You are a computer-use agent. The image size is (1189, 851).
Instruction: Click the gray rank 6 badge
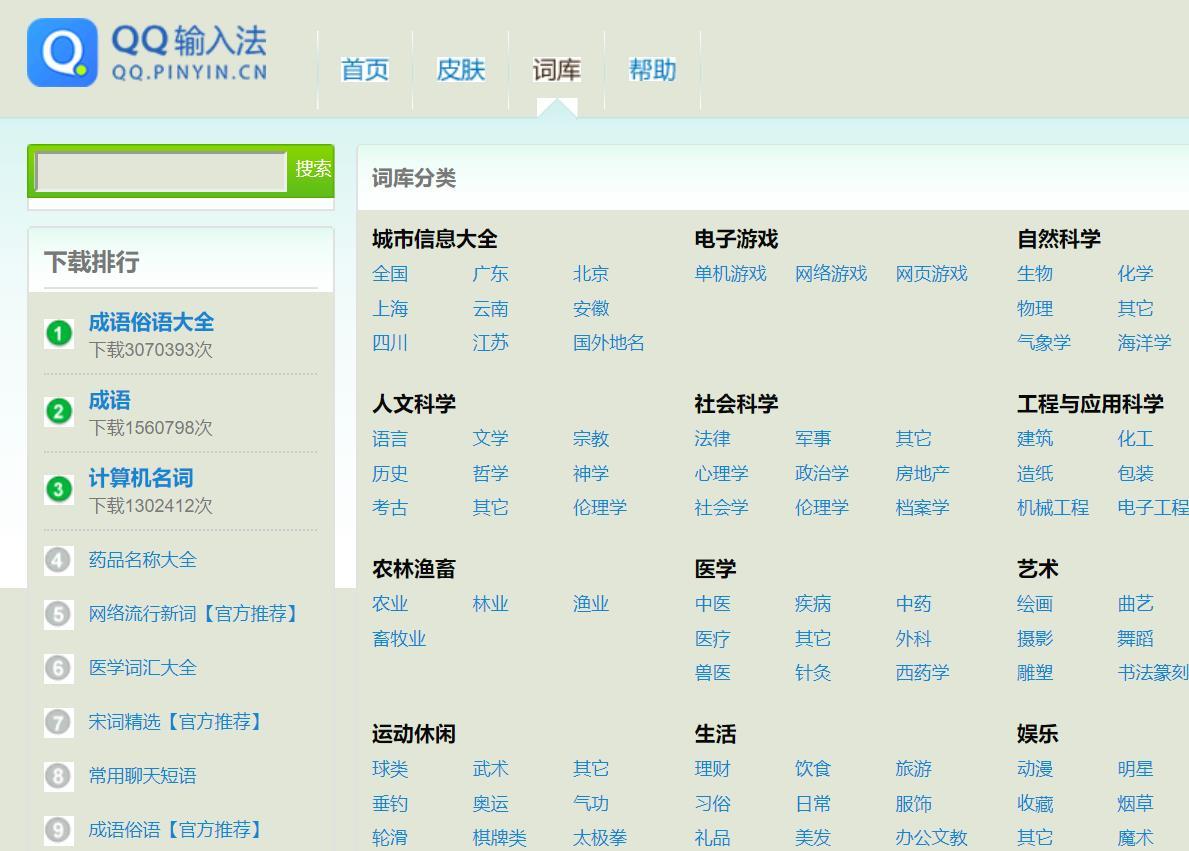point(58,668)
